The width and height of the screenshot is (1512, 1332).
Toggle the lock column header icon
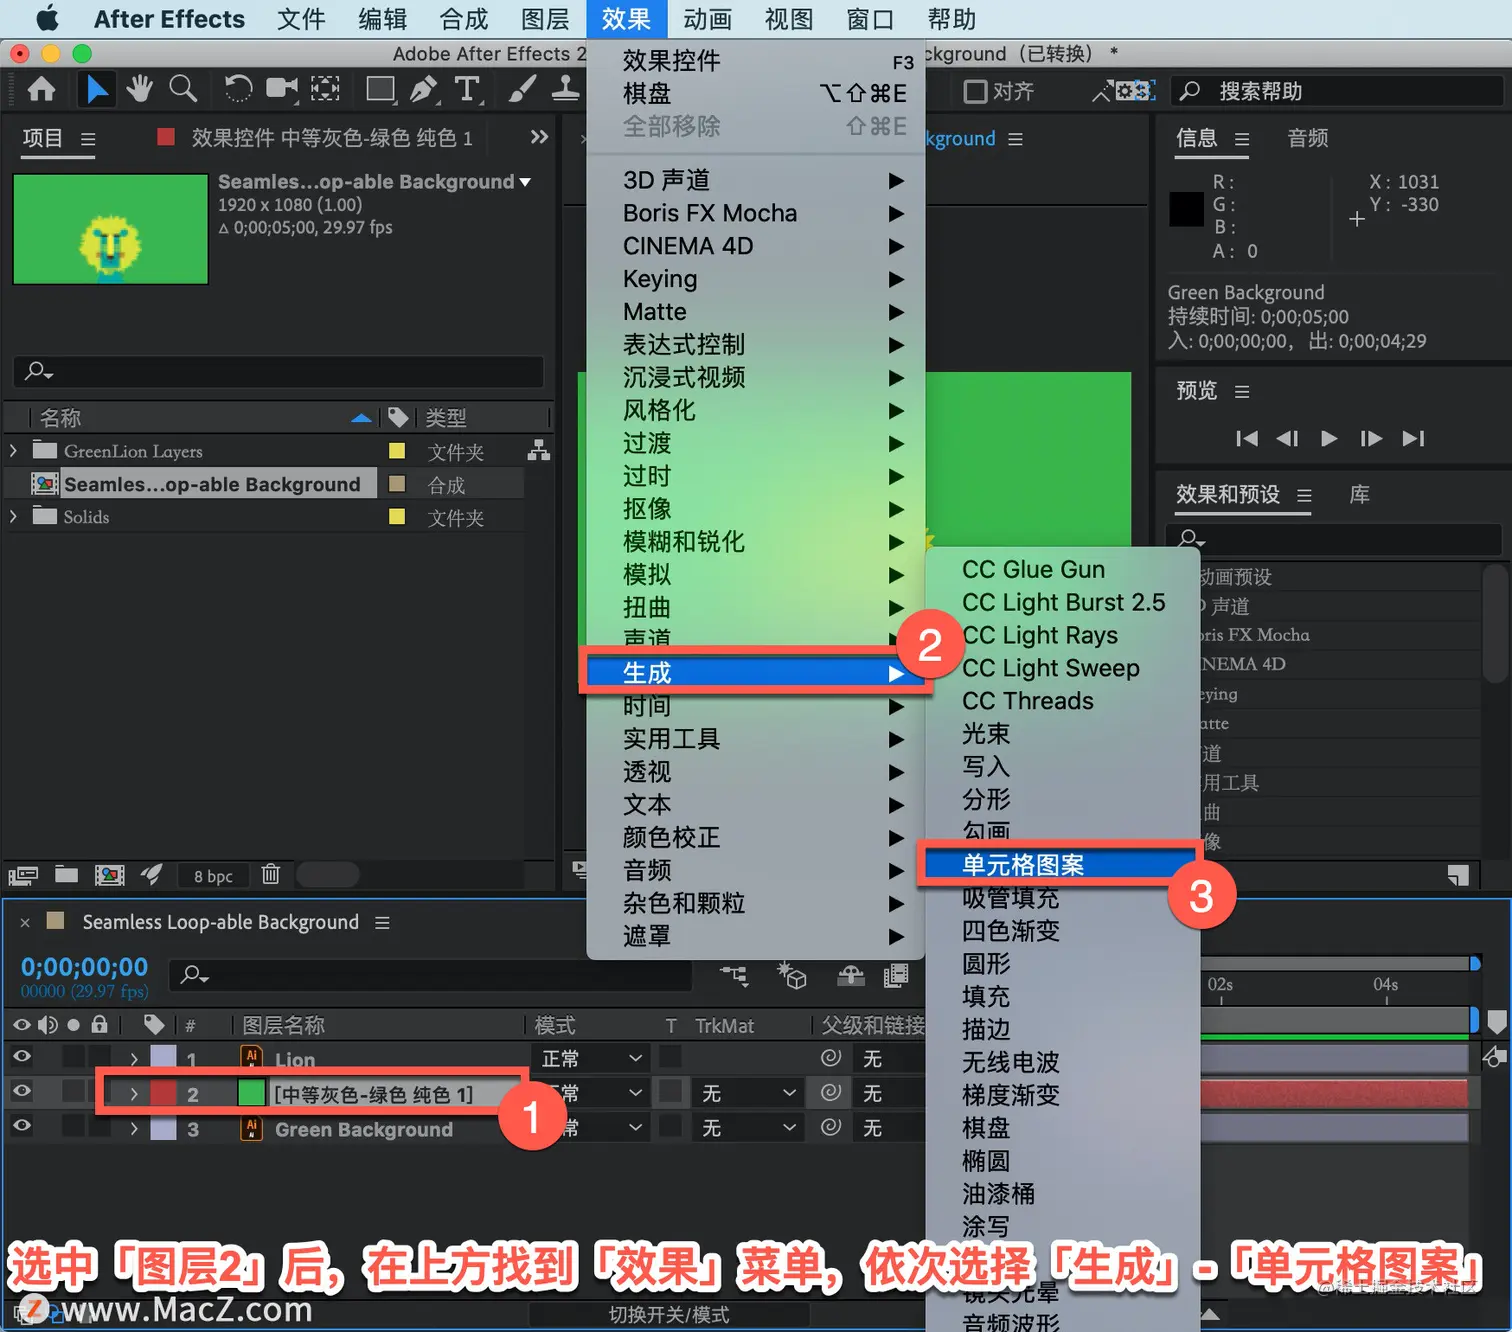coord(99,1025)
